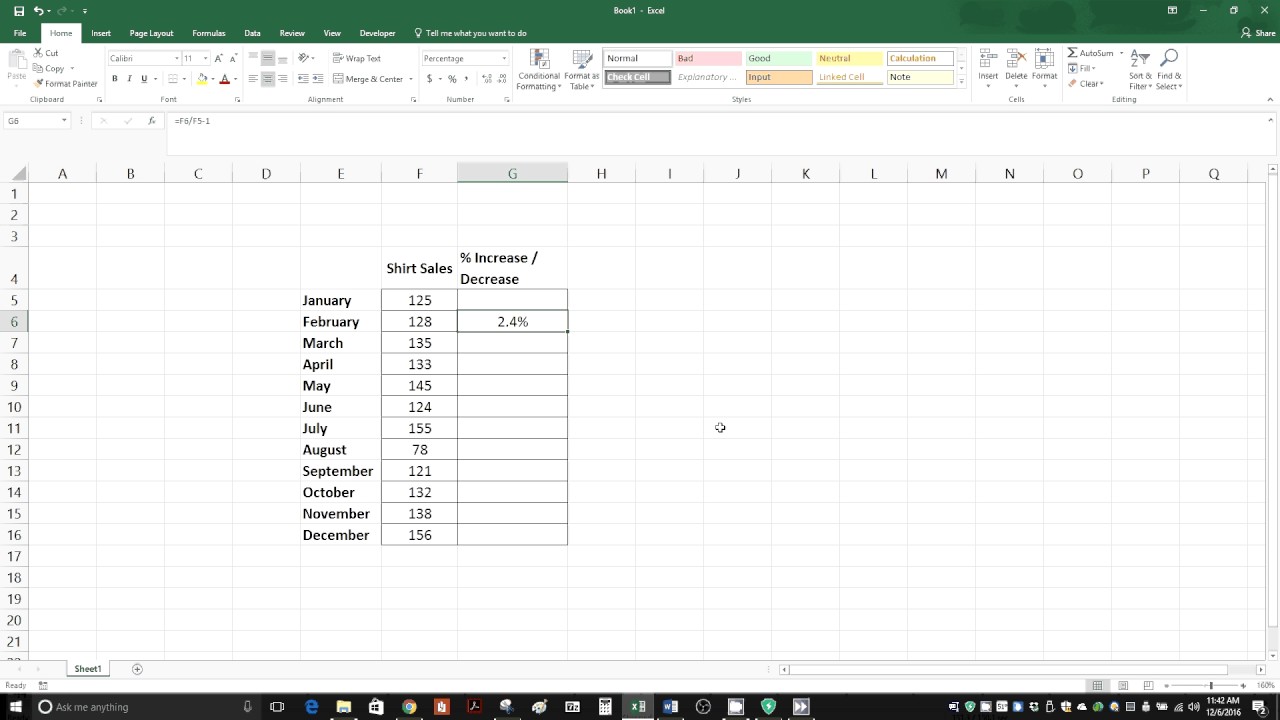Click the Increase Decimal icon
The height and width of the screenshot is (720, 1280).
[x=485, y=79]
